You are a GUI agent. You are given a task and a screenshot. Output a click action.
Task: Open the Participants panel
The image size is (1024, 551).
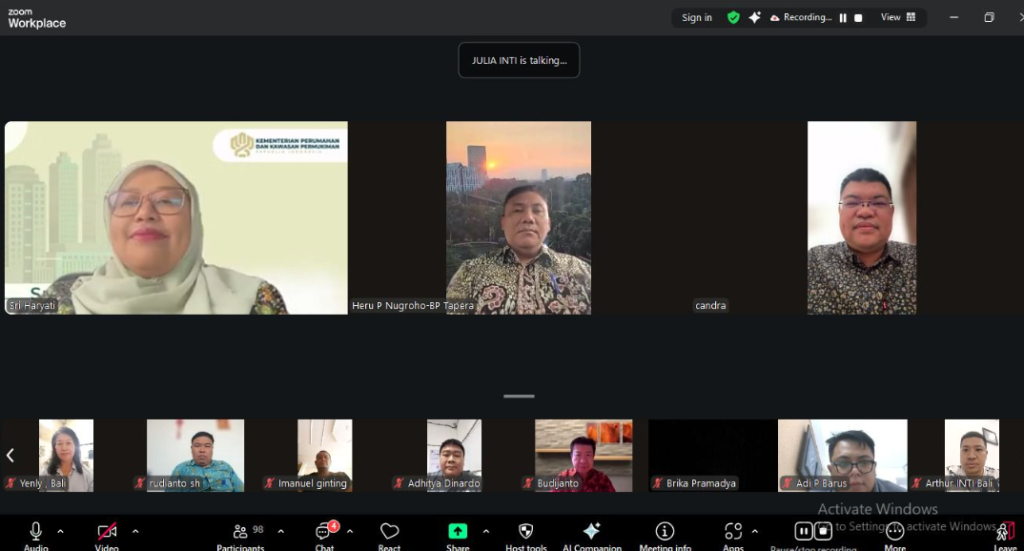point(240,533)
